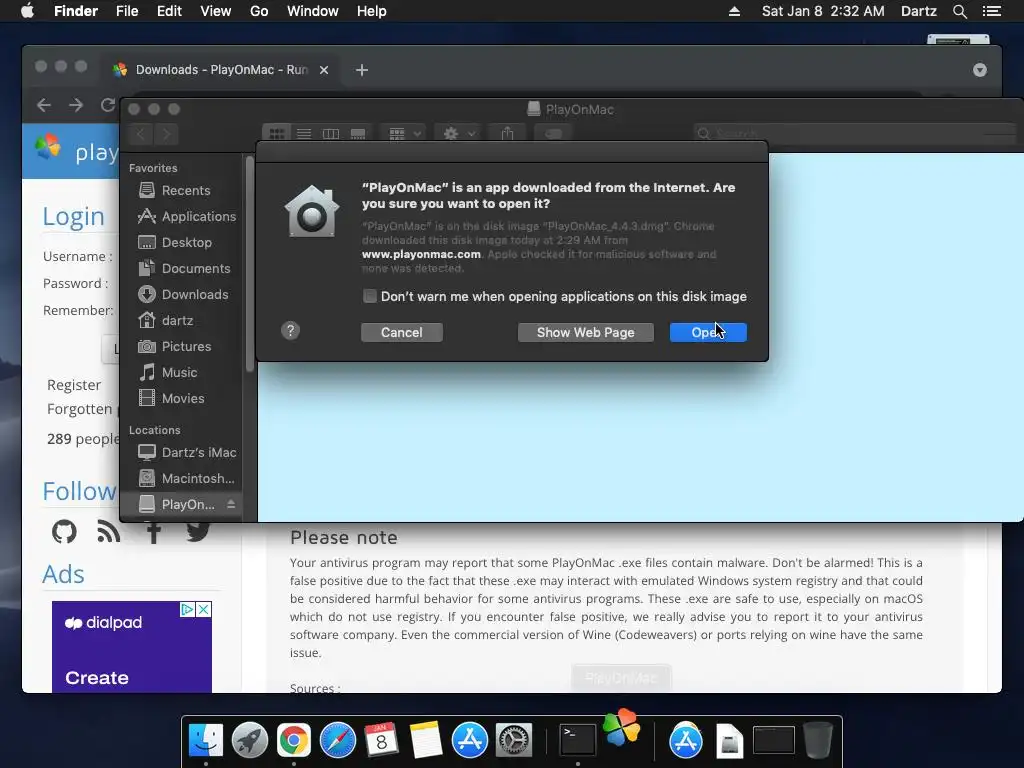Switch Finder to icon view
This screenshot has width=1024, height=768.
coord(277,134)
